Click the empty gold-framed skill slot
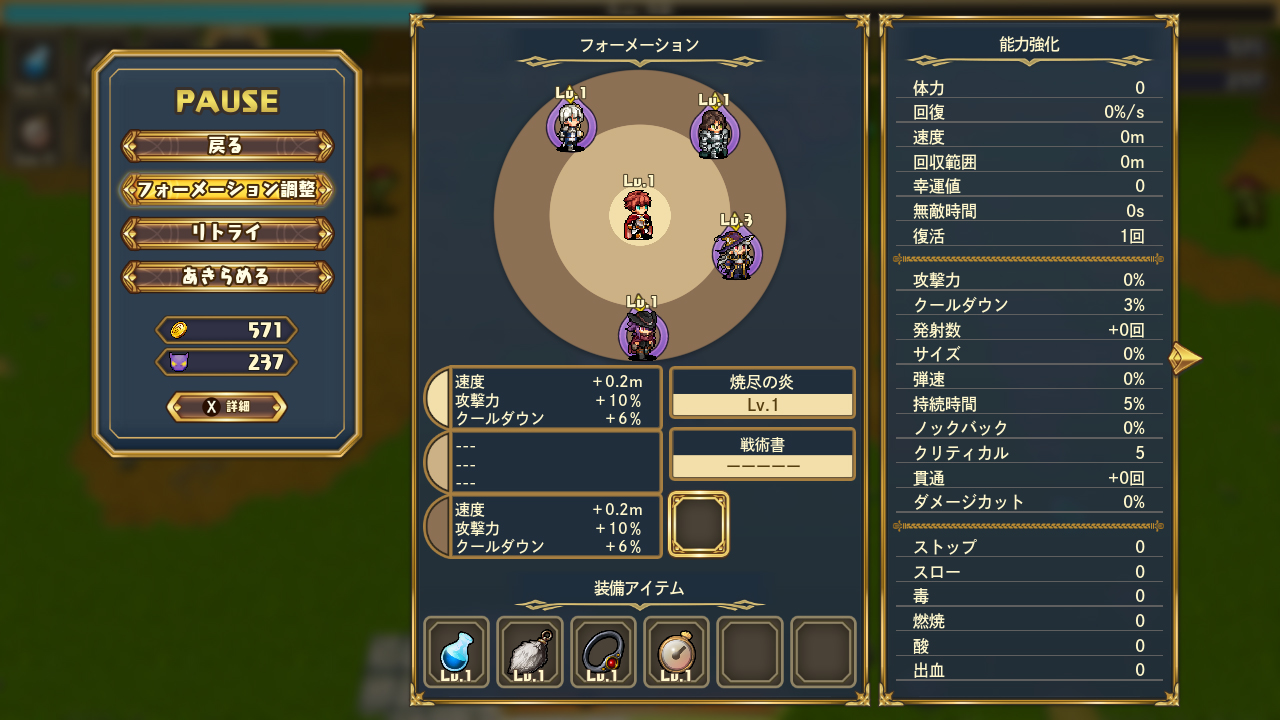1280x720 pixels. [x=699, y=524]
